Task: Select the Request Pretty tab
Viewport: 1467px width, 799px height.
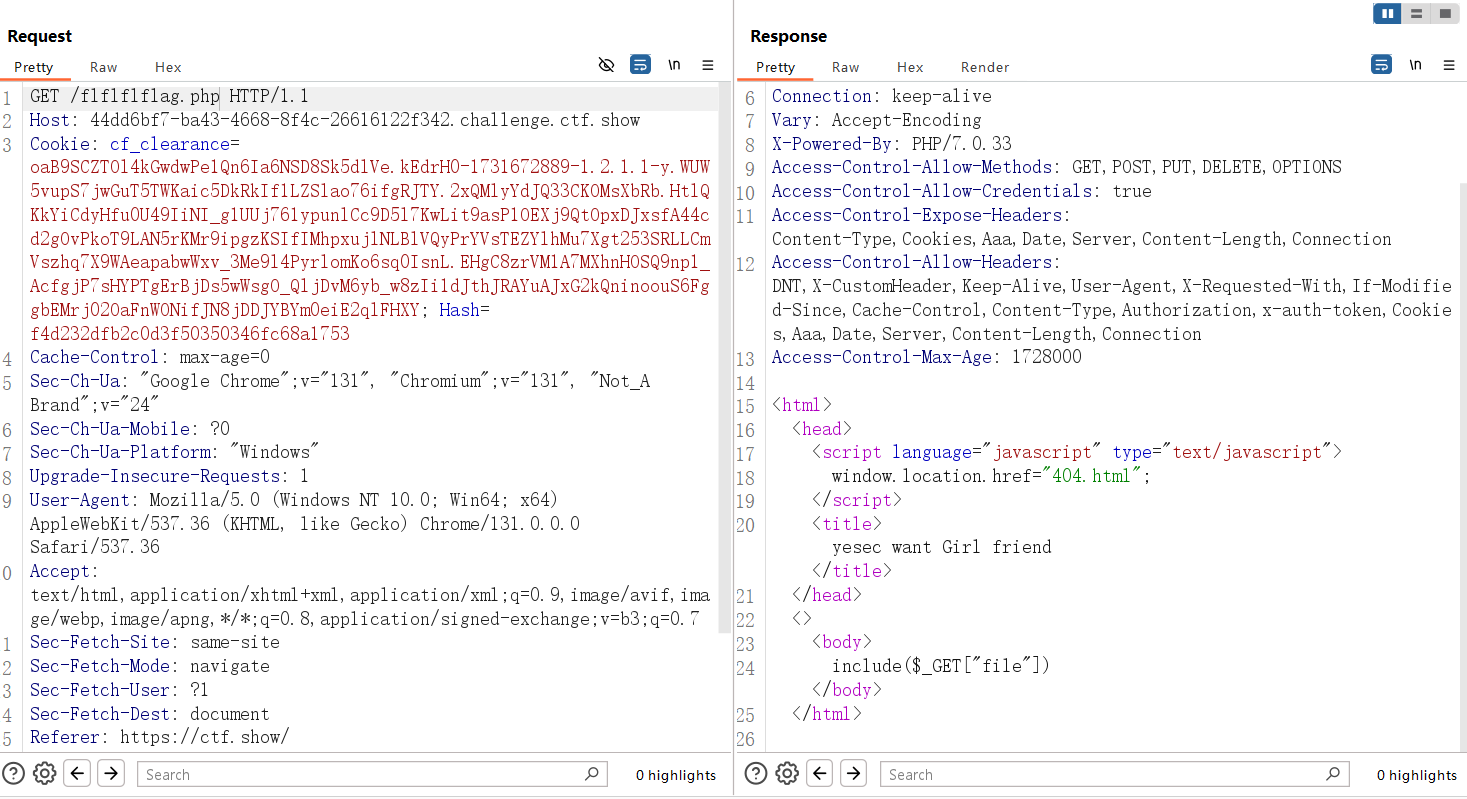Action: 34,67
